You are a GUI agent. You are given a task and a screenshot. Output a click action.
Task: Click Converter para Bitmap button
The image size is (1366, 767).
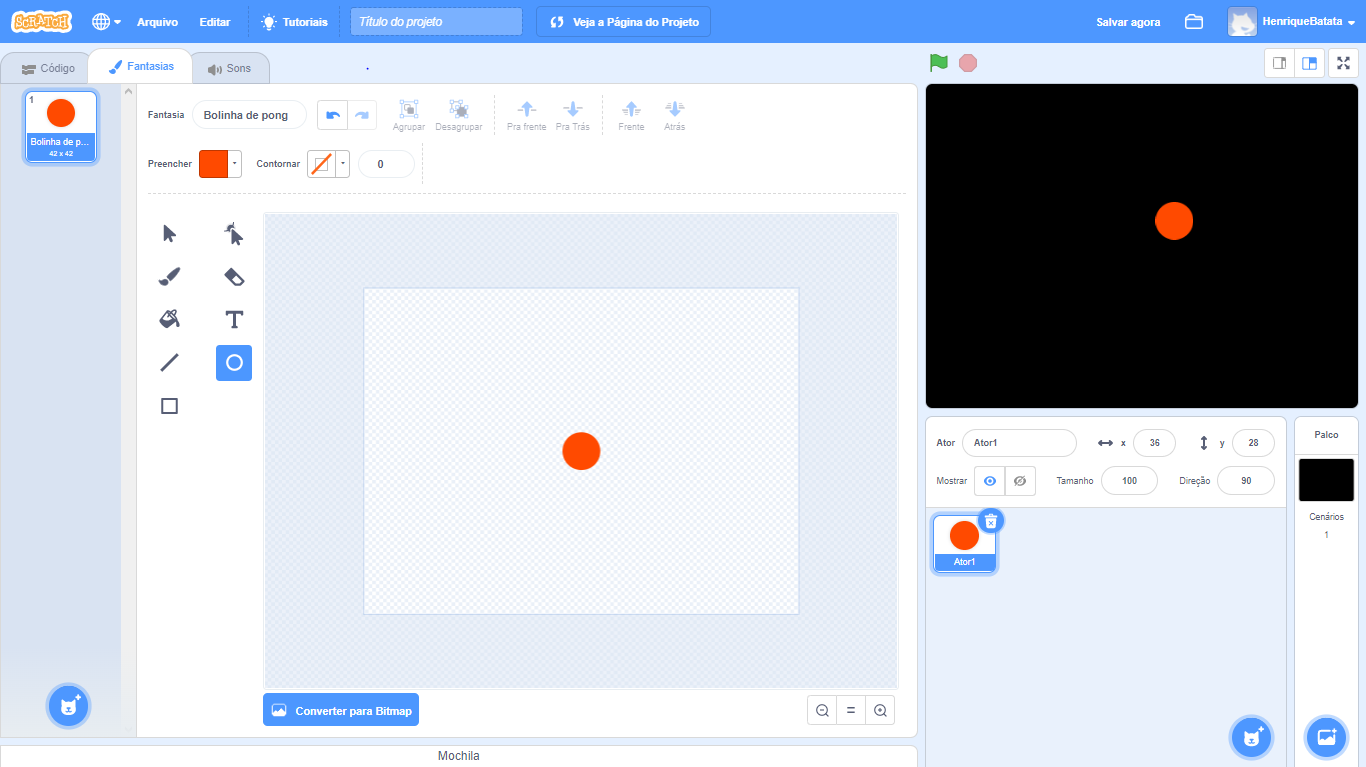[341, 710]
